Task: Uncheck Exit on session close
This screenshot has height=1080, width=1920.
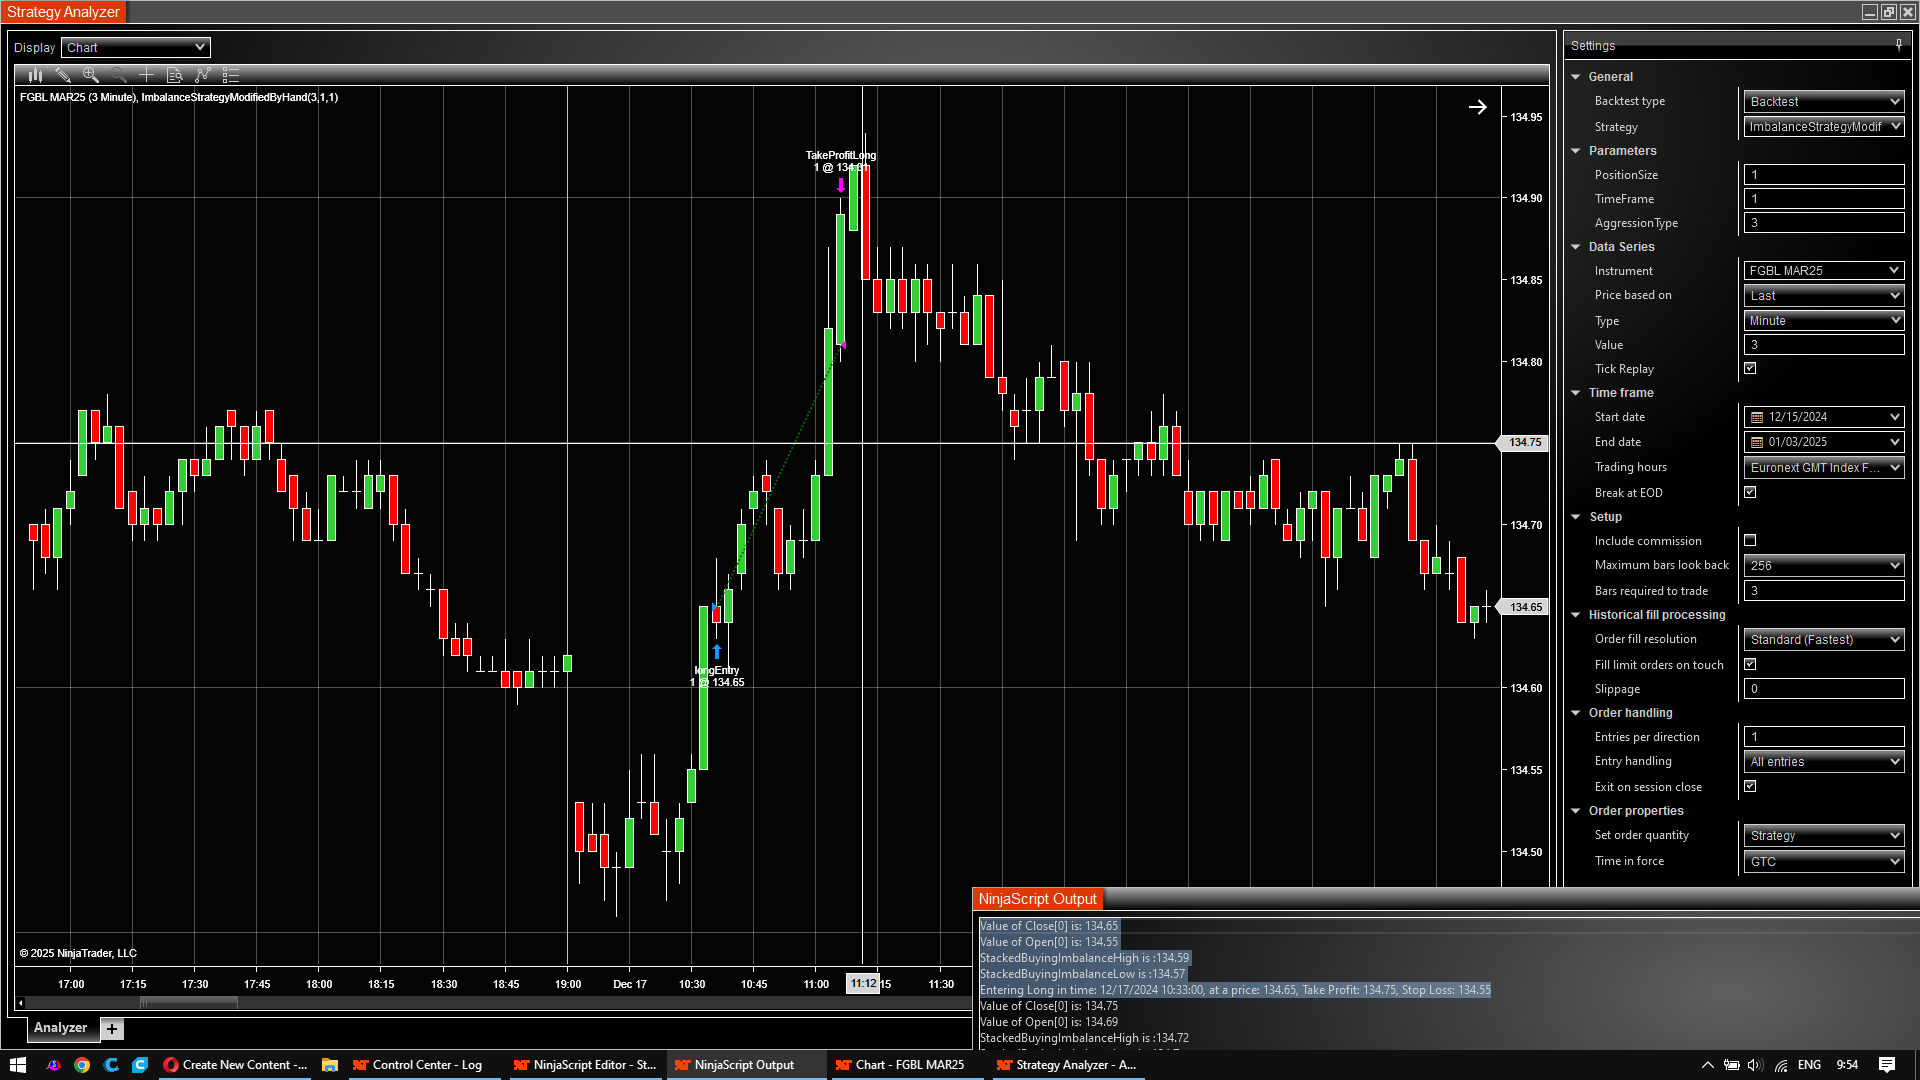Action: 1750,786
